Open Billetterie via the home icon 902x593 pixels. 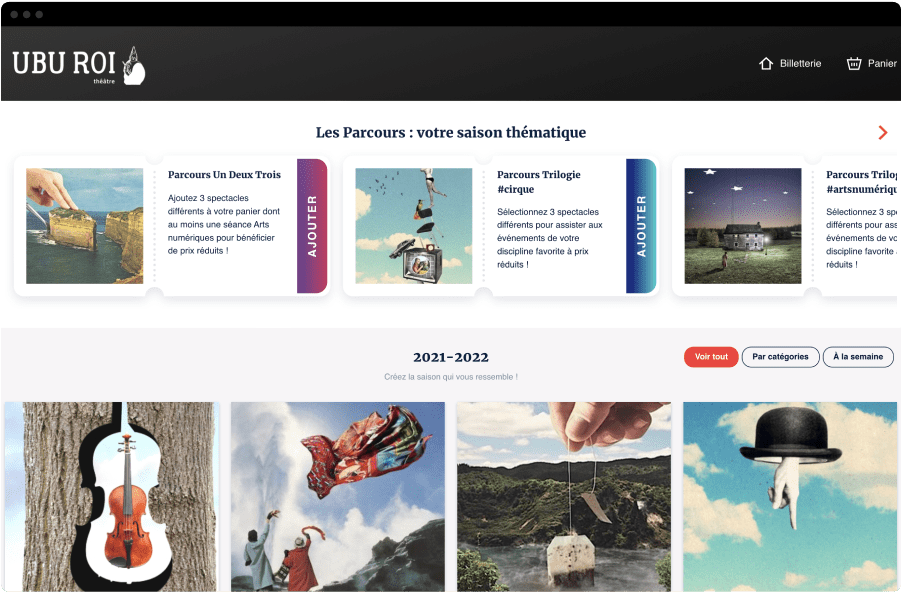[x=765, y=63]
